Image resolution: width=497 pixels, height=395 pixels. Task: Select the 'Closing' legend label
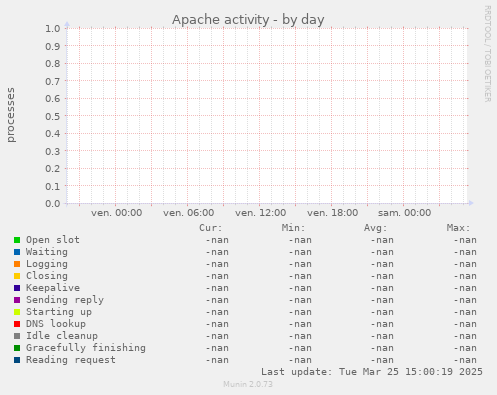tap(47, 276)
